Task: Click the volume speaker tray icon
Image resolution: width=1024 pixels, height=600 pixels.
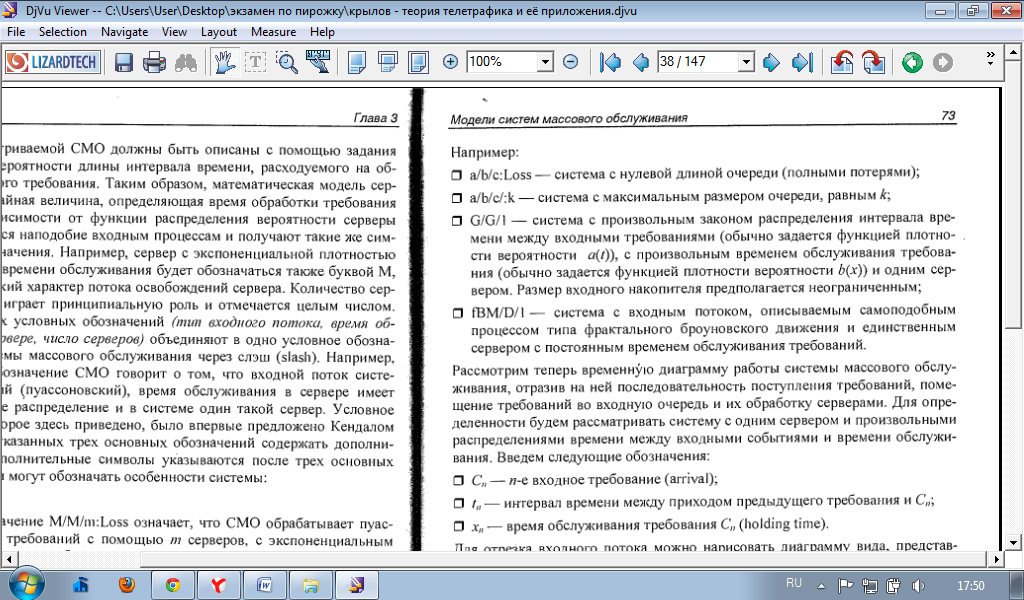Action: pos(918,586)
